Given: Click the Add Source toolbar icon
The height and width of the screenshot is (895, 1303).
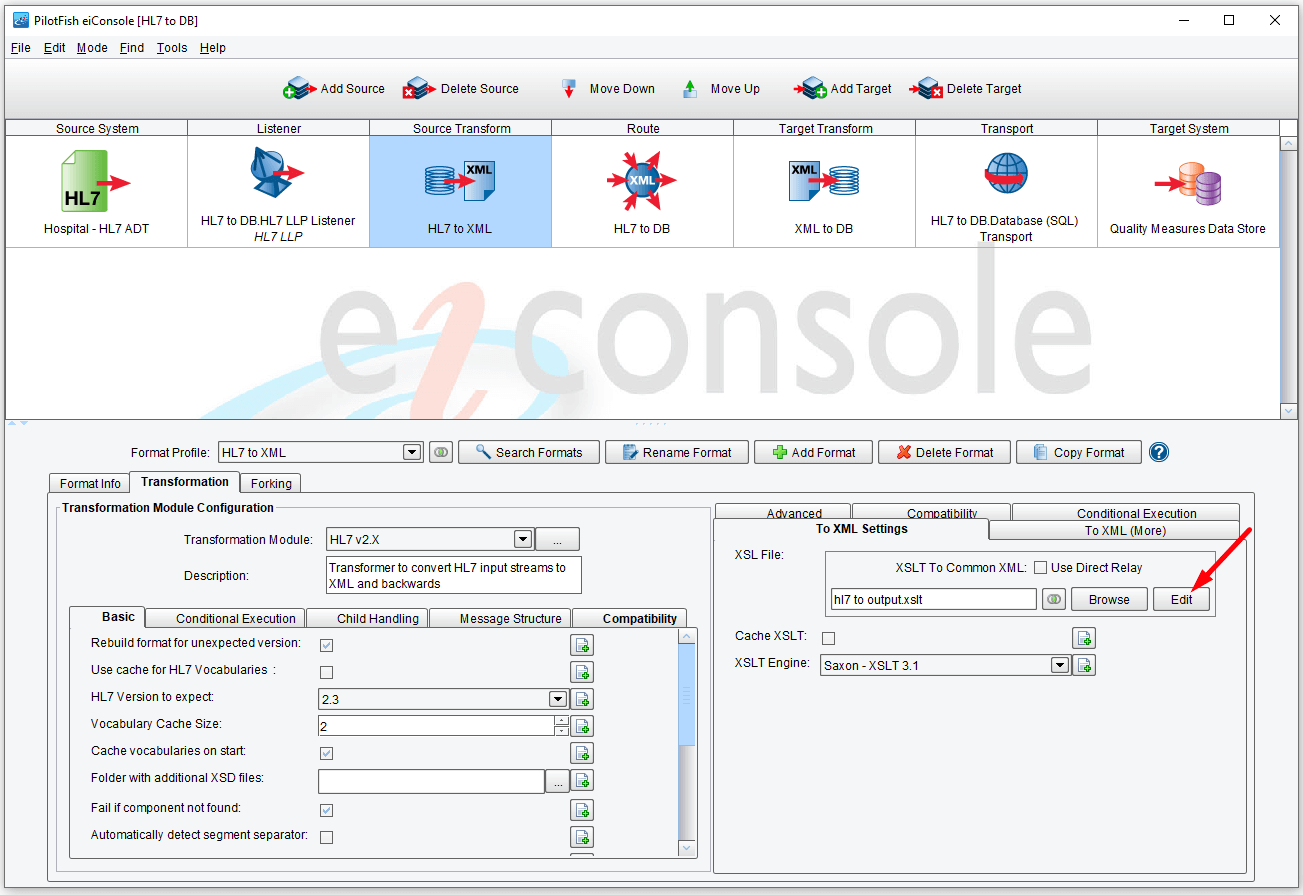Looking at the screenshot, I should (298, 89).
